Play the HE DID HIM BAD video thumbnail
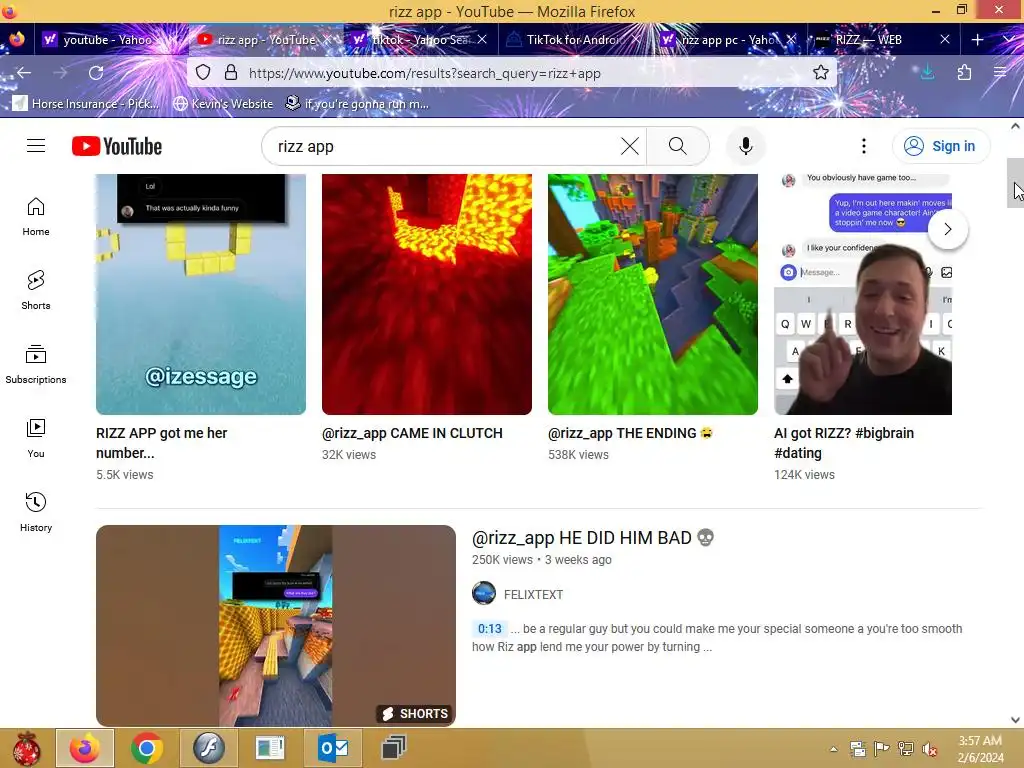 click(276, 626)
